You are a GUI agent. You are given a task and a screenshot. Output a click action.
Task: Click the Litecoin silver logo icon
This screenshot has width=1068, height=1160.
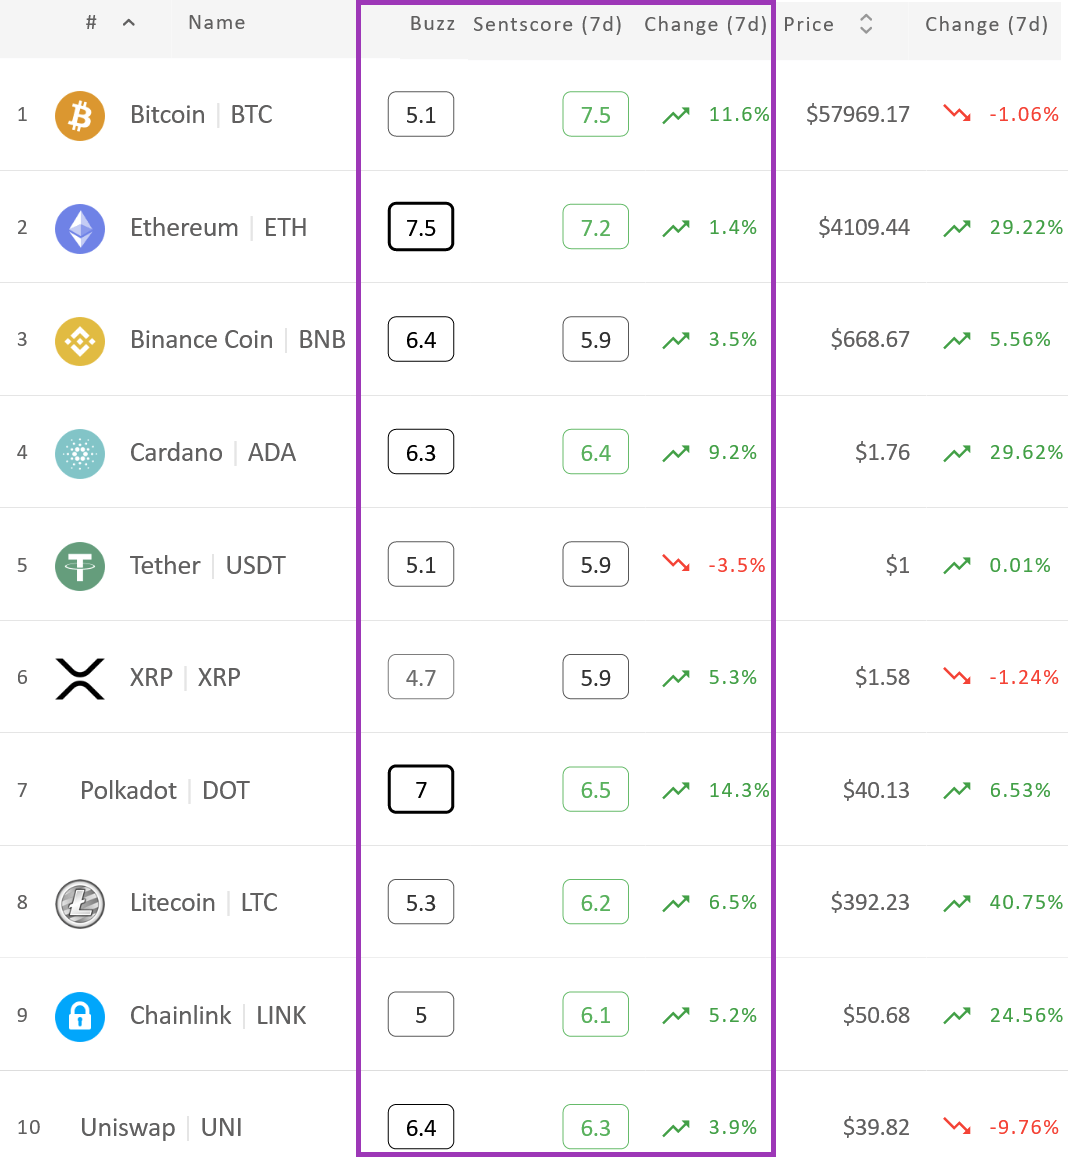(x=80, y=903)
